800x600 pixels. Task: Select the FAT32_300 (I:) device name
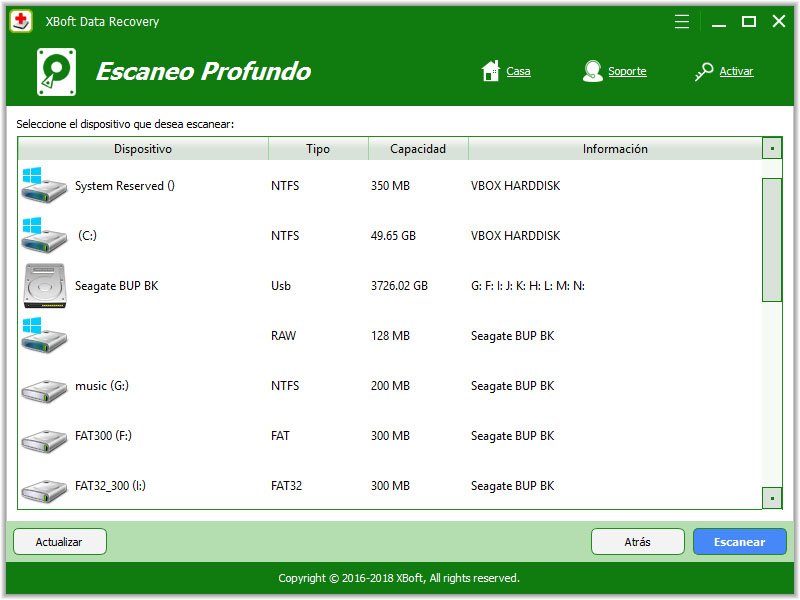tap(110, 486)
